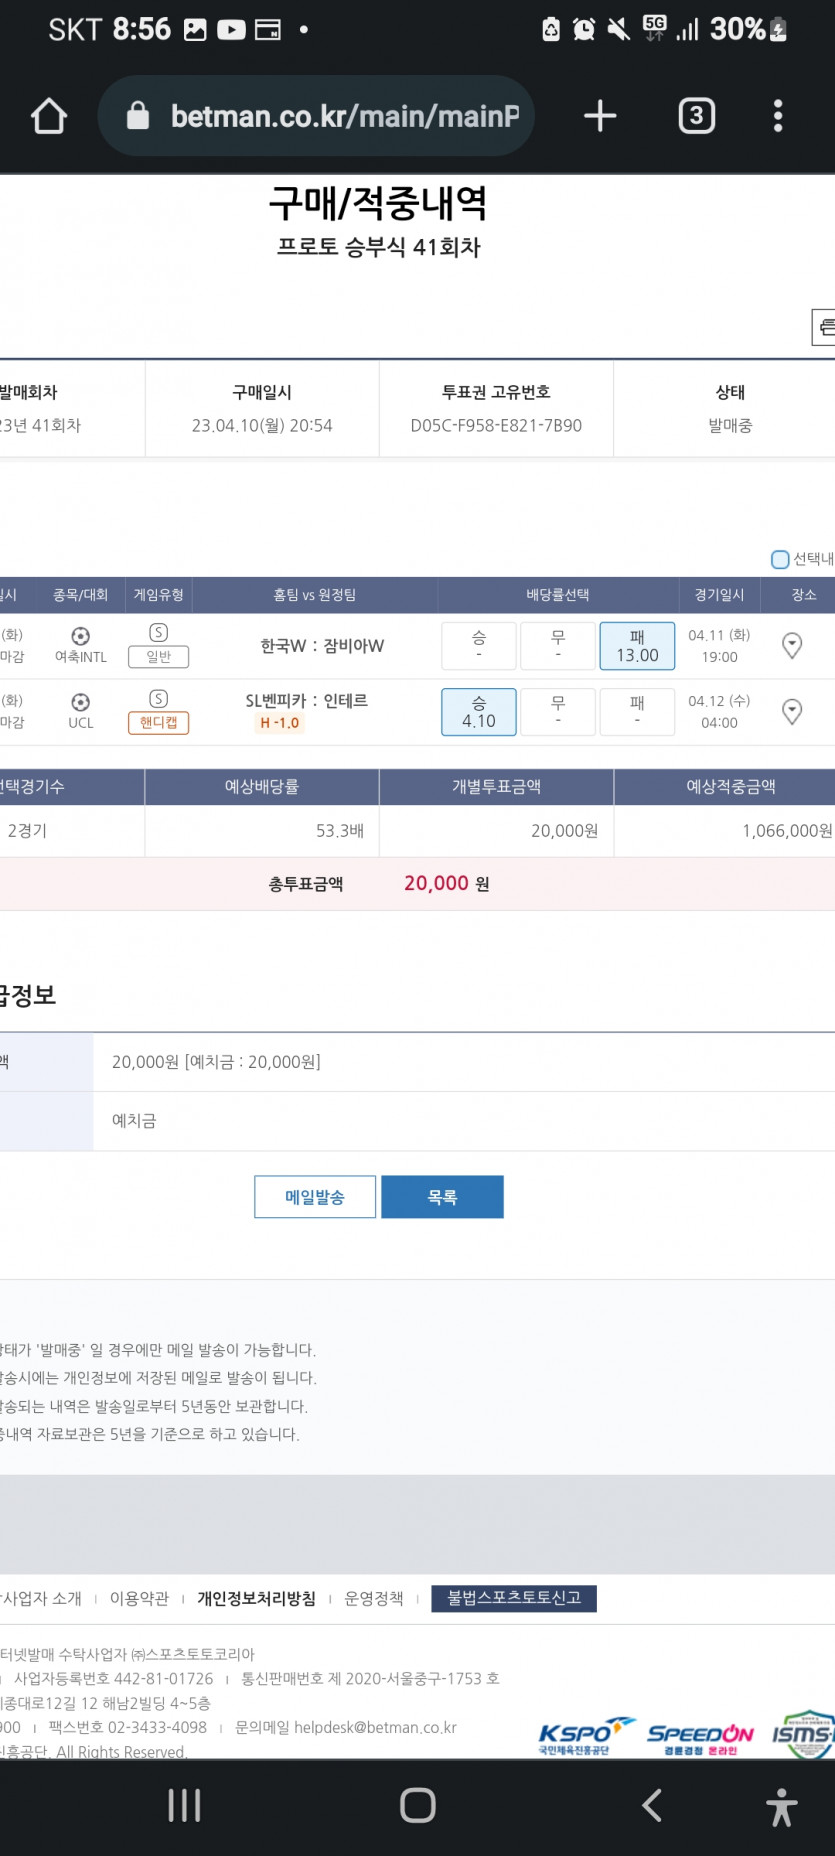The image size is (835, 1856).
Task: Click the 목록 button
Action: [x=442, y=1197]
